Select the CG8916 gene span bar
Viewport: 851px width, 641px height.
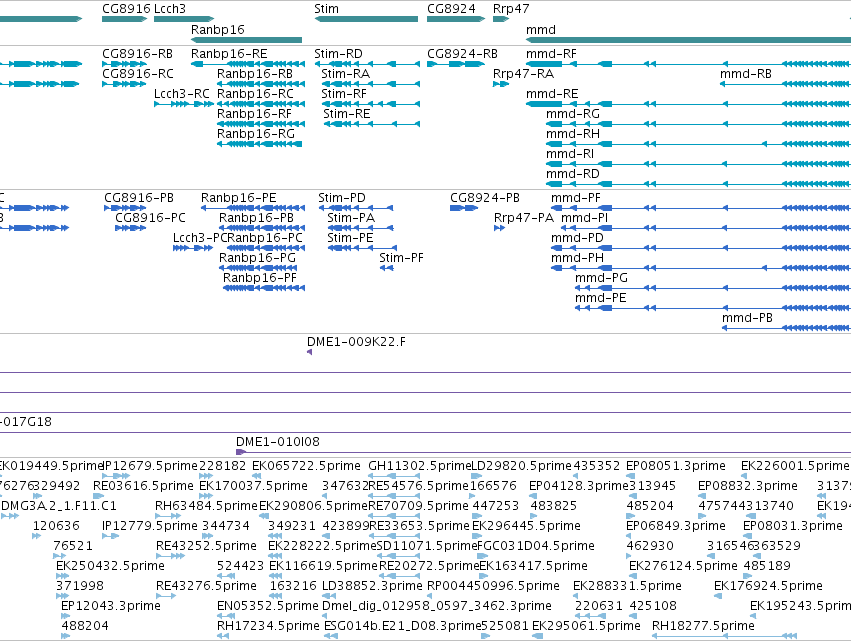124,19
